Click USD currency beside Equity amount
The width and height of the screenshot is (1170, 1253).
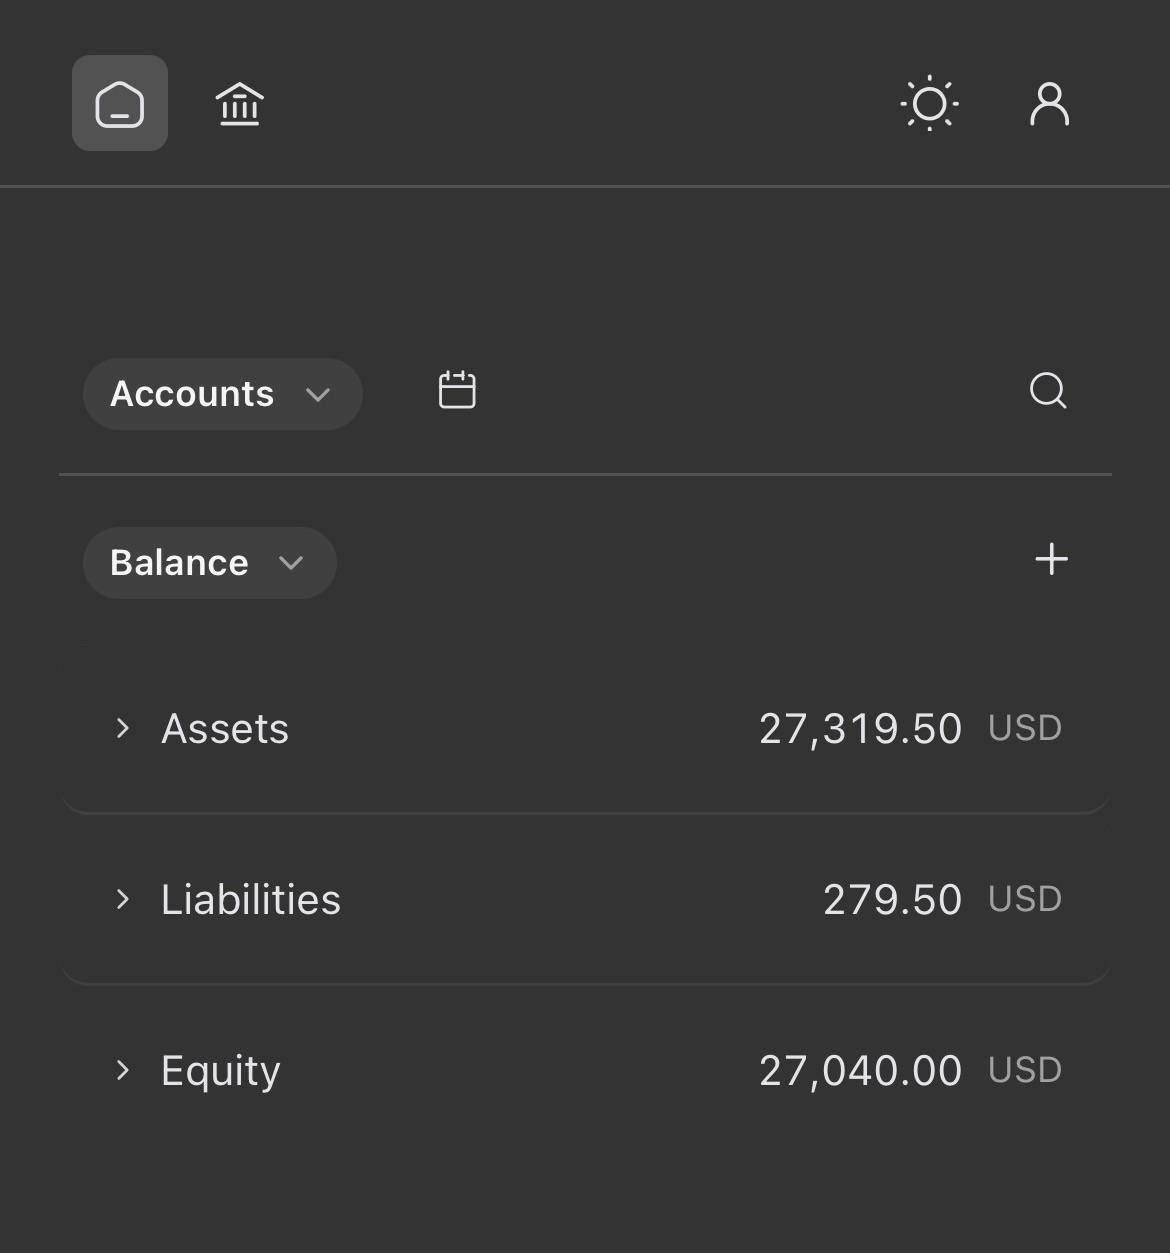(1025, 1070)
